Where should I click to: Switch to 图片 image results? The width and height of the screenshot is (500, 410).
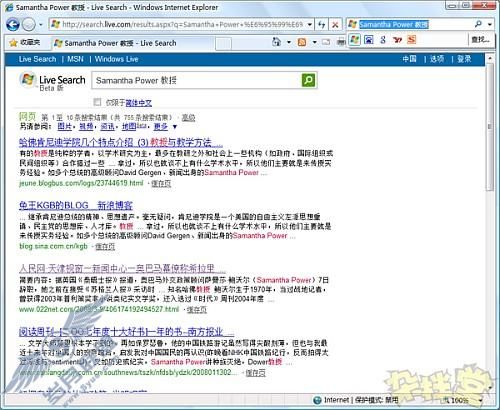pyautogui.click(x=65, y=126)
